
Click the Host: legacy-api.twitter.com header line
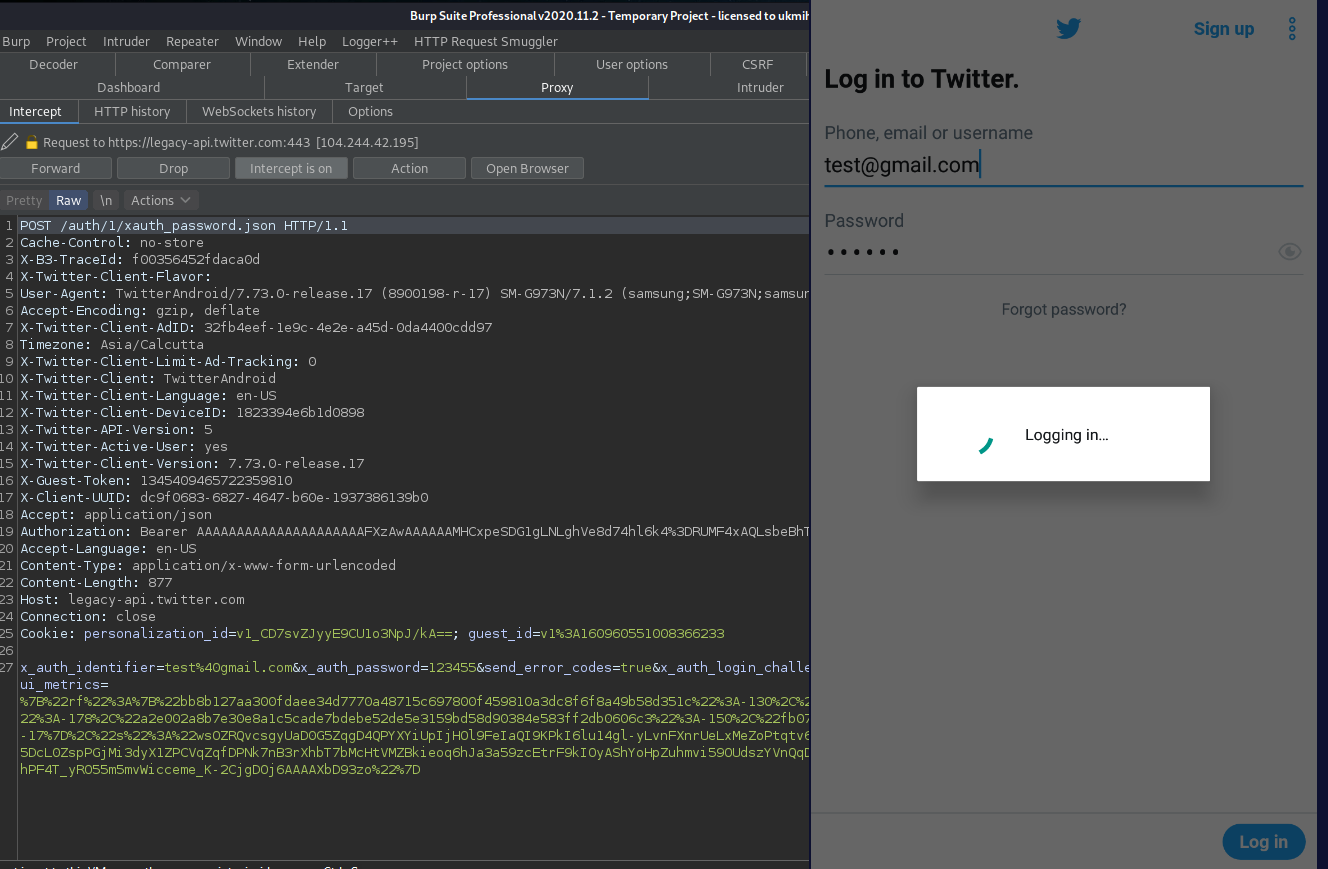132,600
